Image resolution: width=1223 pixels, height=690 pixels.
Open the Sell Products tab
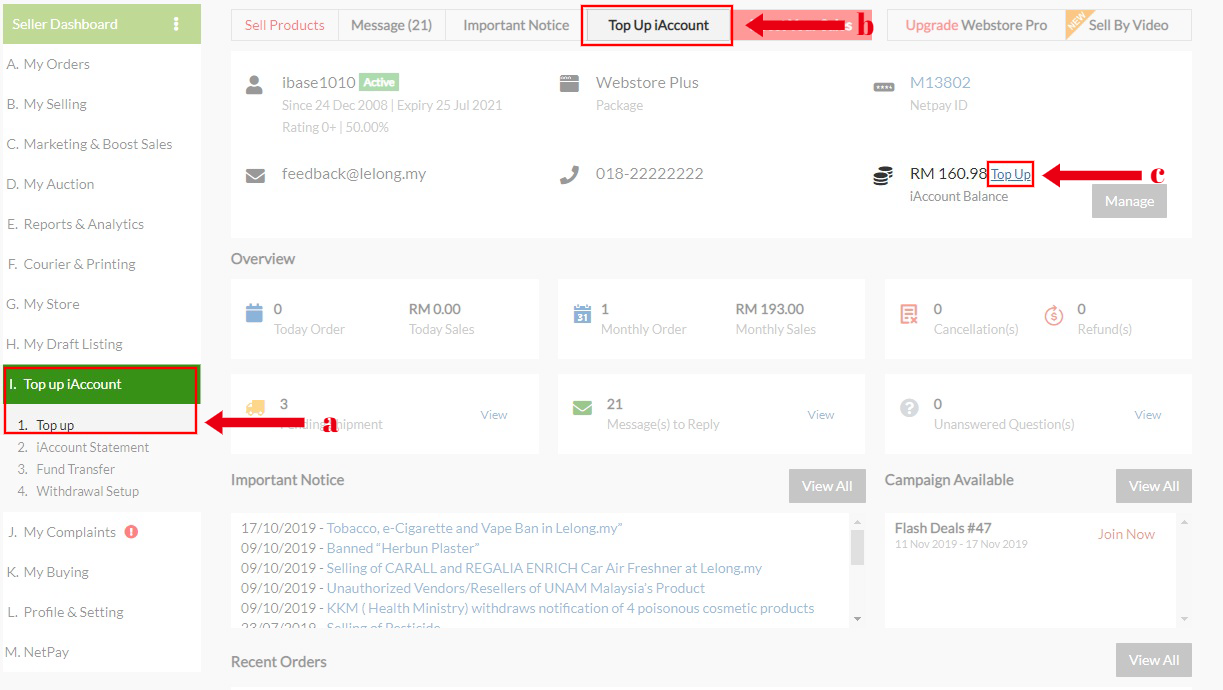tap(285, 25)
